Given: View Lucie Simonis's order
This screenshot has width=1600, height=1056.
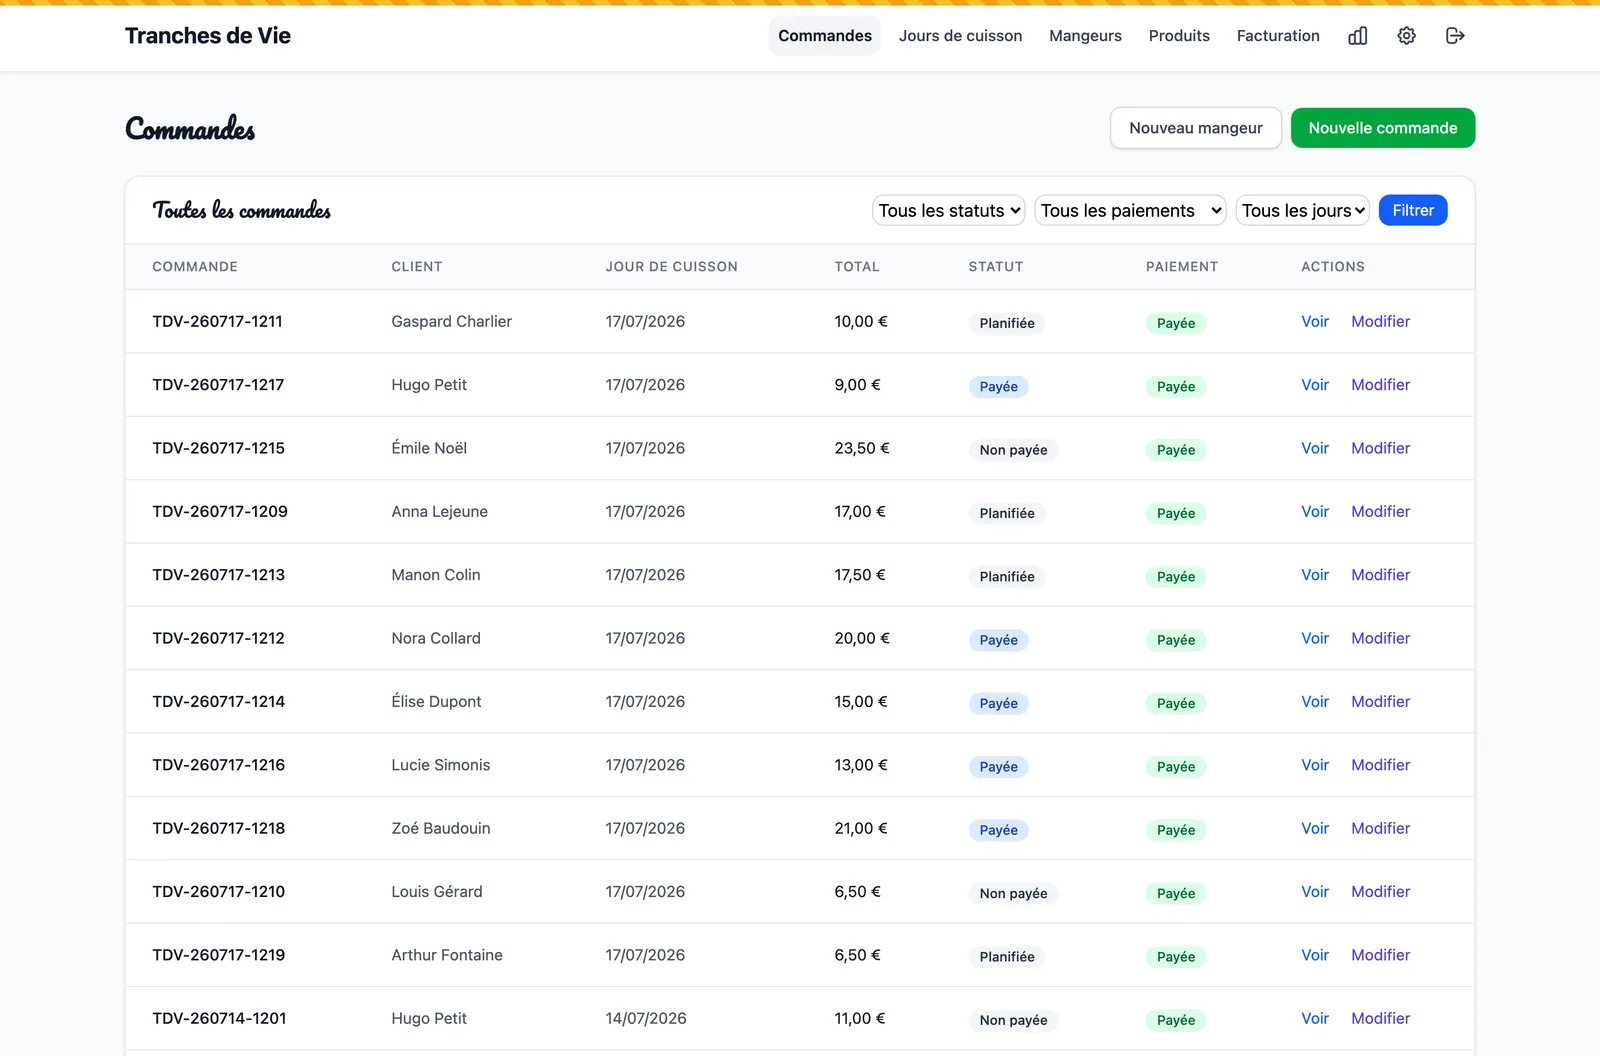Looking at the screenshot, I should pos(1315,765).
